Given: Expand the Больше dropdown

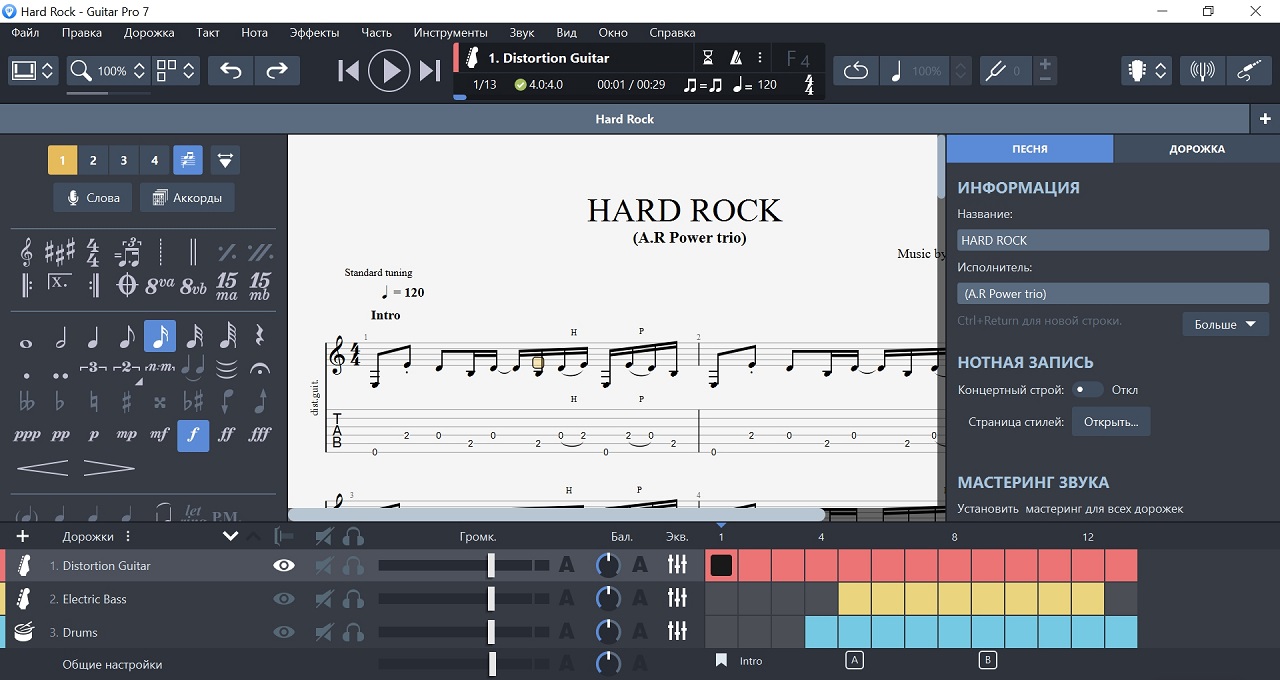Looking at the screenshot, I should coord(1225,324).
